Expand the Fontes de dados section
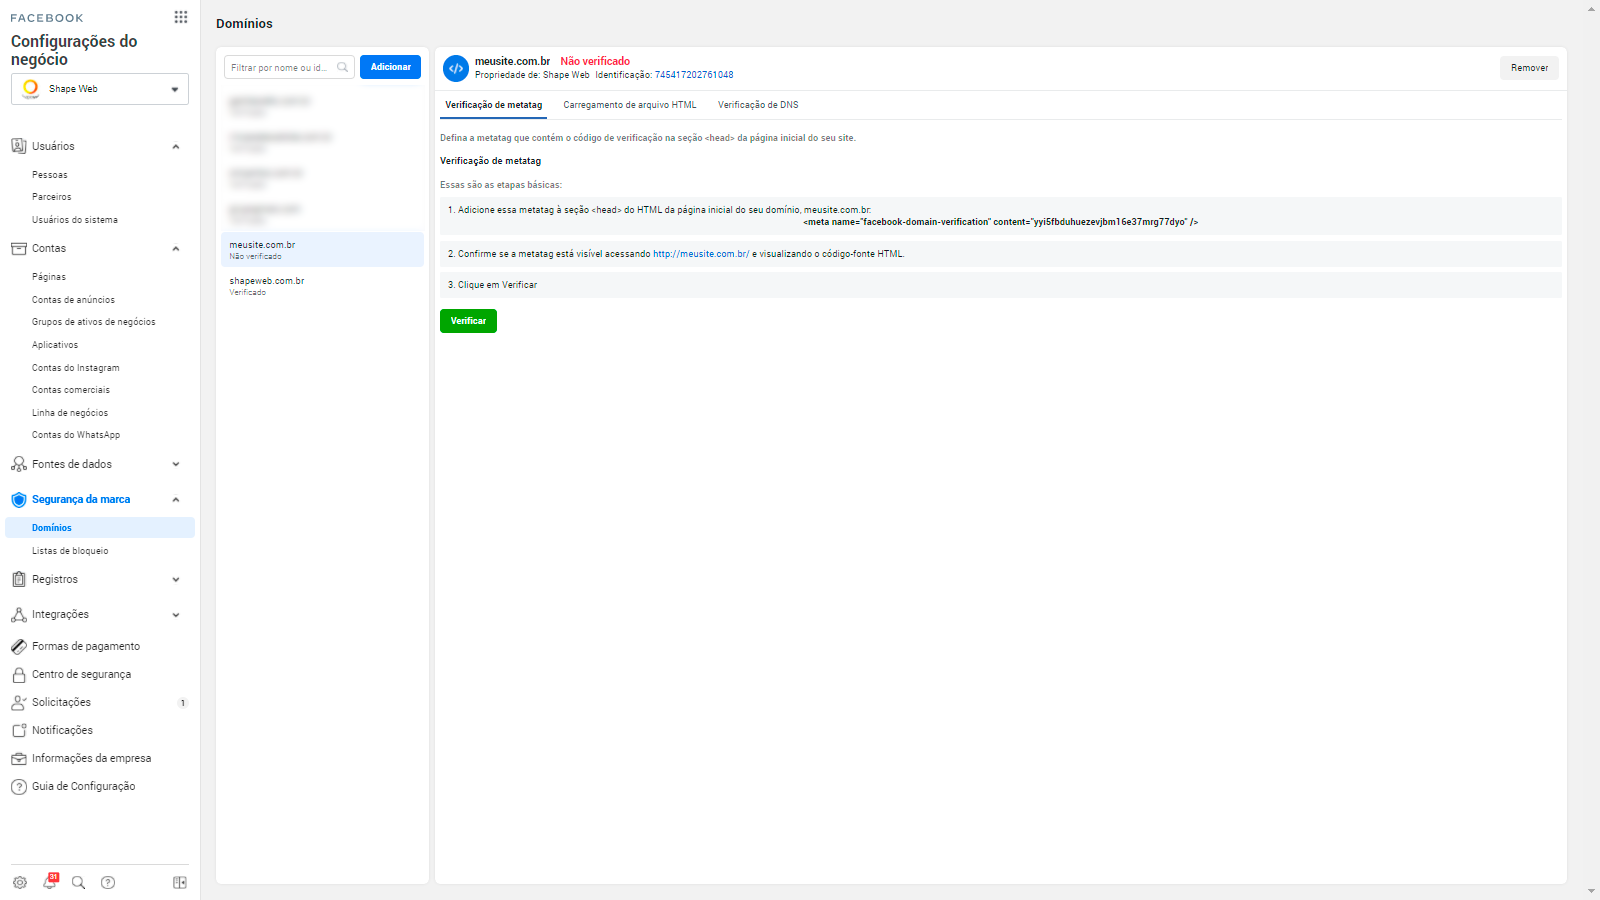 (x=176, y=464)
